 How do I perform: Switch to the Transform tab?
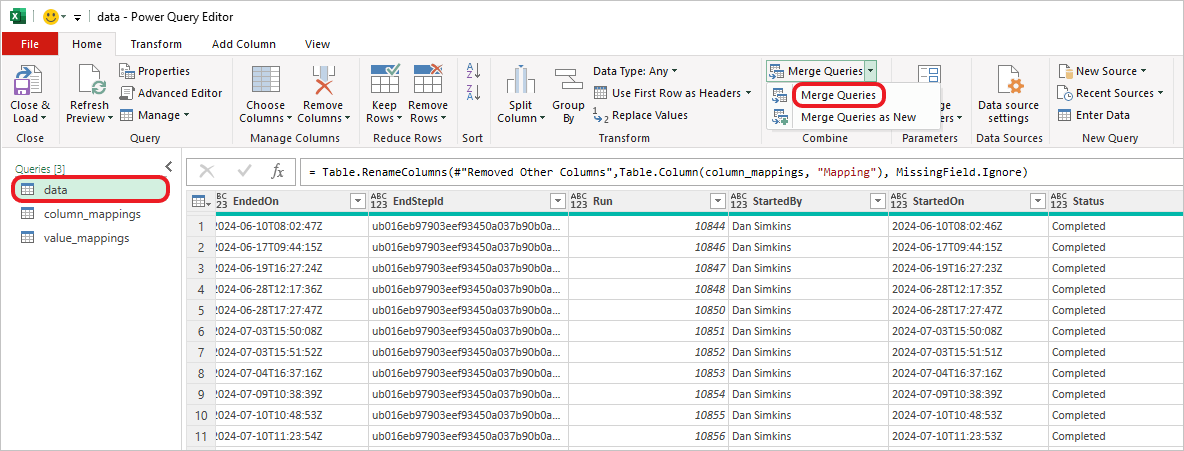point(156,44)
